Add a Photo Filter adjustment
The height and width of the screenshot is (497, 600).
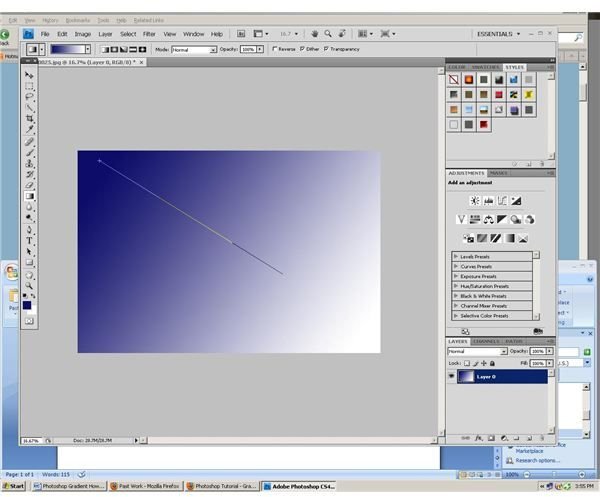click(515, 220)
